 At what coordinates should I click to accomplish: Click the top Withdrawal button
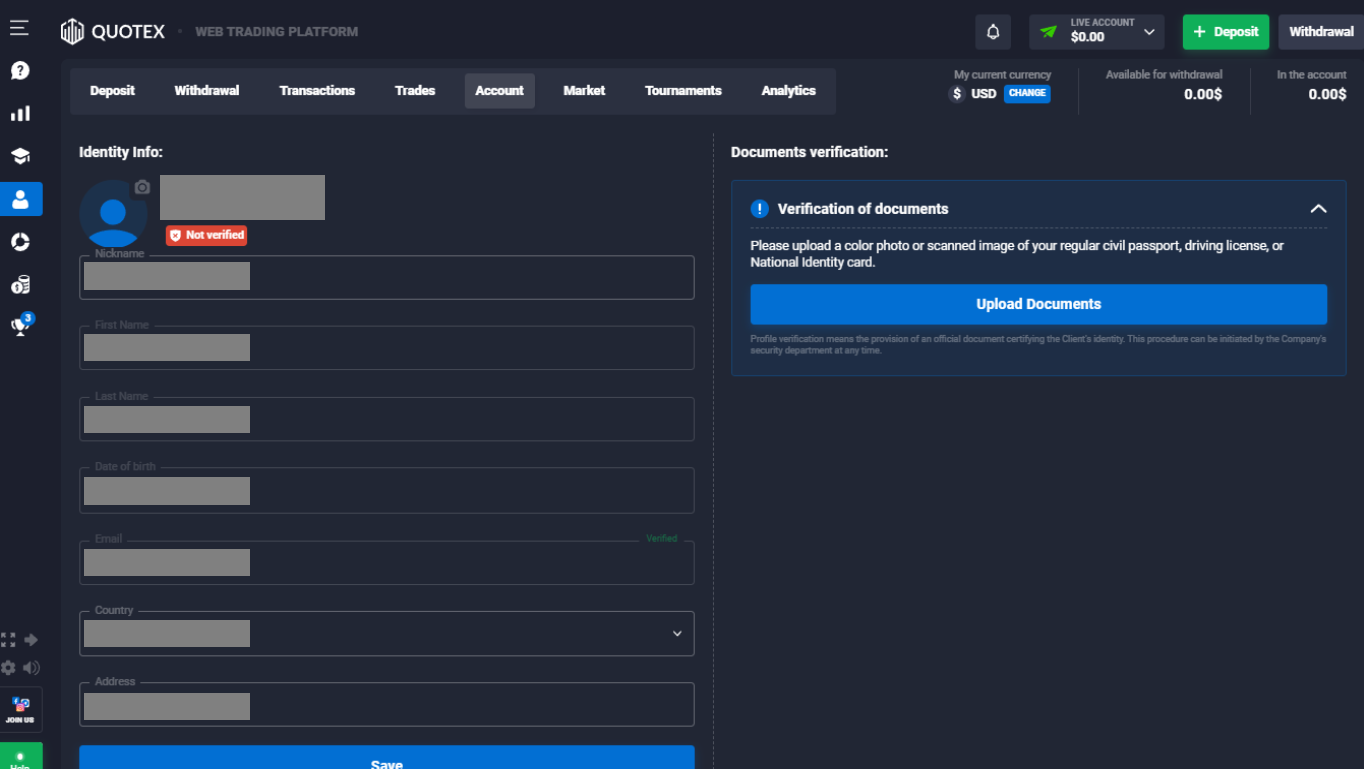tap(1321, 32)
